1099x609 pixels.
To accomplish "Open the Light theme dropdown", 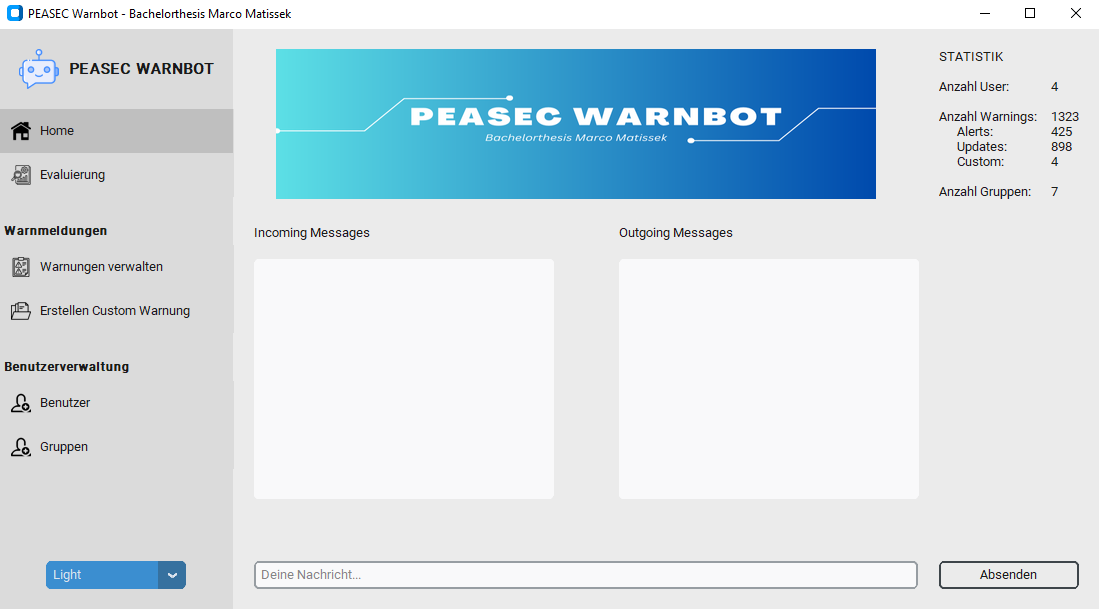I will point(116,575).
